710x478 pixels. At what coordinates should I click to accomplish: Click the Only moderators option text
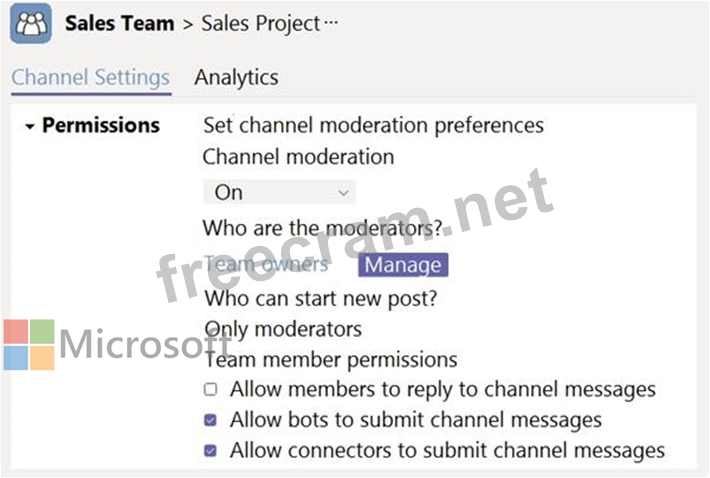pyautogui.click(x=283, y=328)
